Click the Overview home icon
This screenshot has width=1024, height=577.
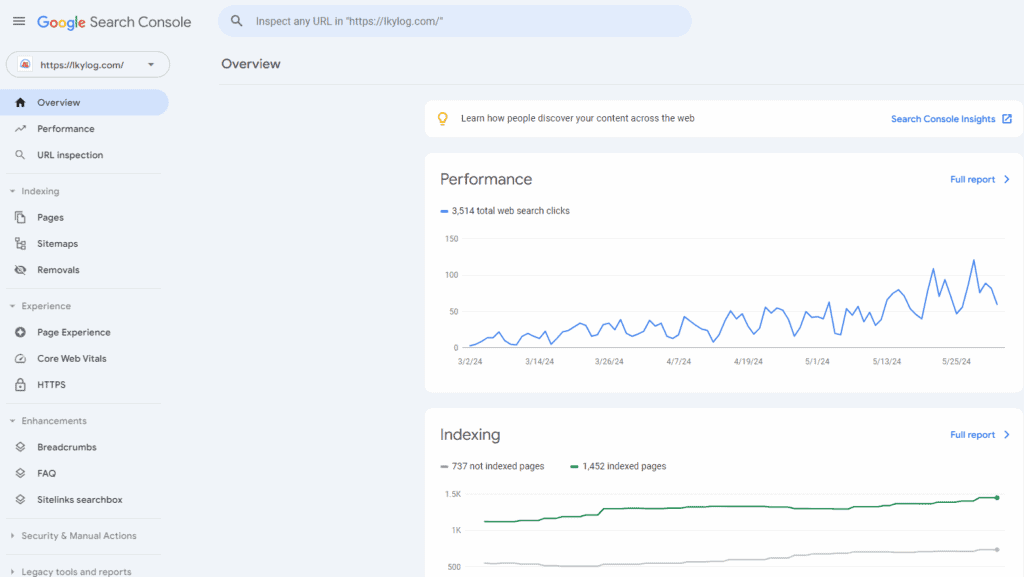[20, 102]
